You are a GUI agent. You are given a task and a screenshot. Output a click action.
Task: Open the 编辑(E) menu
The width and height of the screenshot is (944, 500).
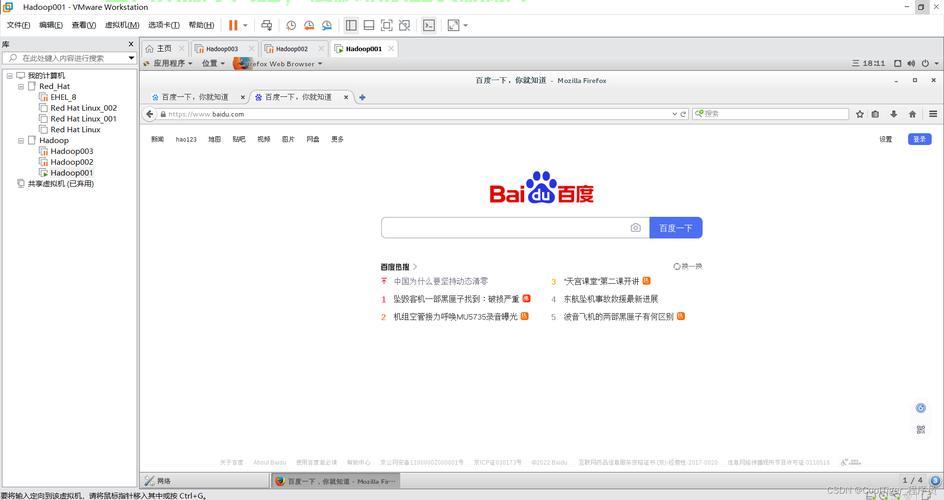click(51, 25)
